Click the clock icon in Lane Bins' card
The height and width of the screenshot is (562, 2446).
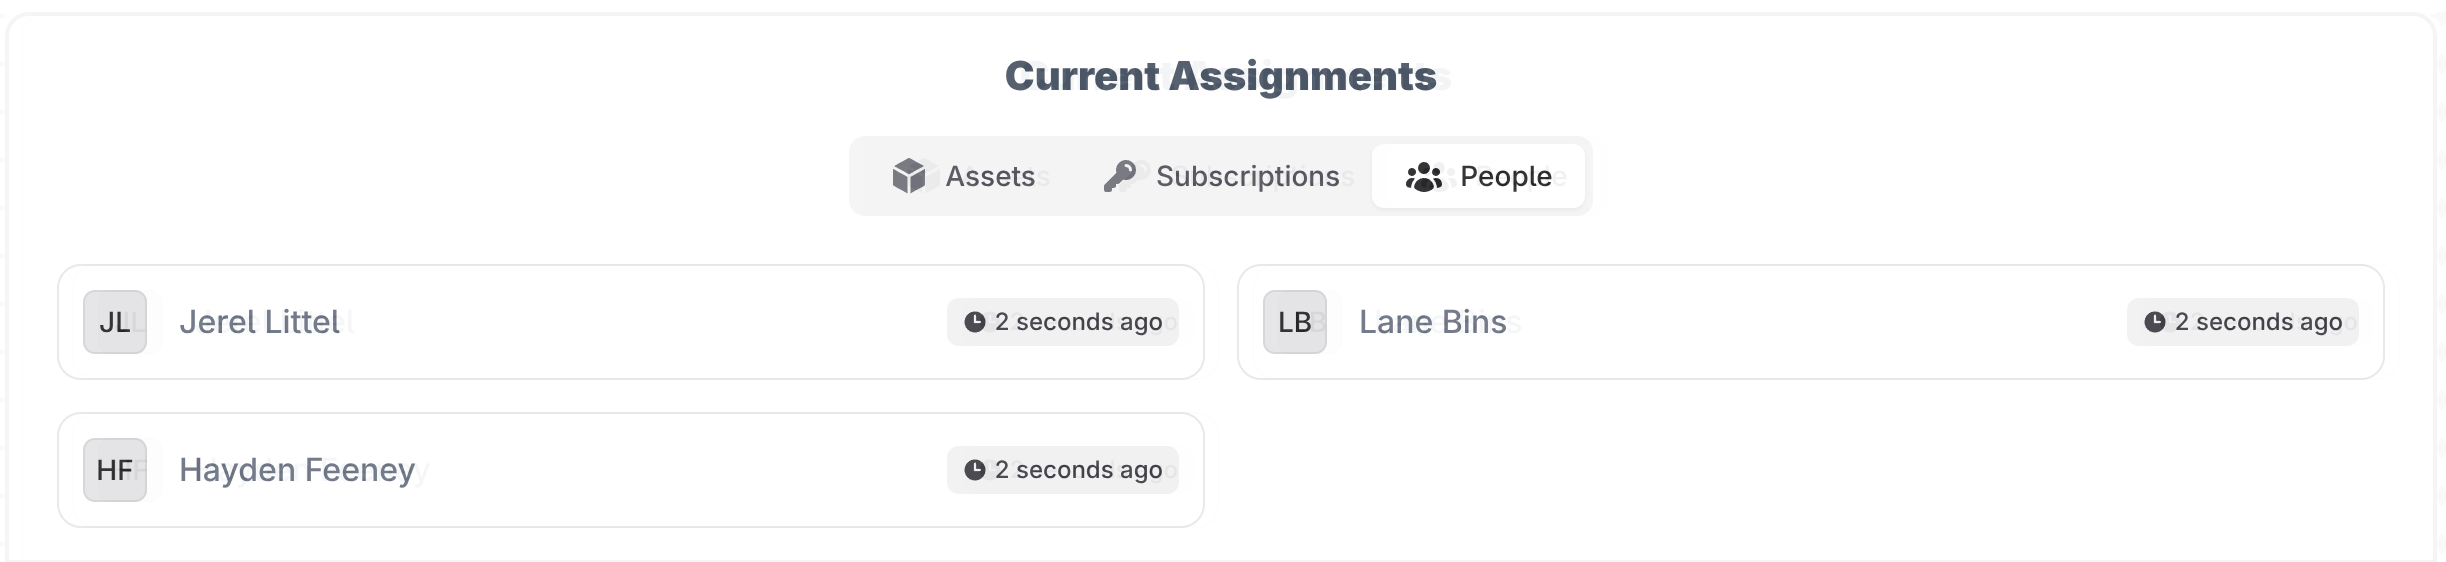coord(2155,322)
